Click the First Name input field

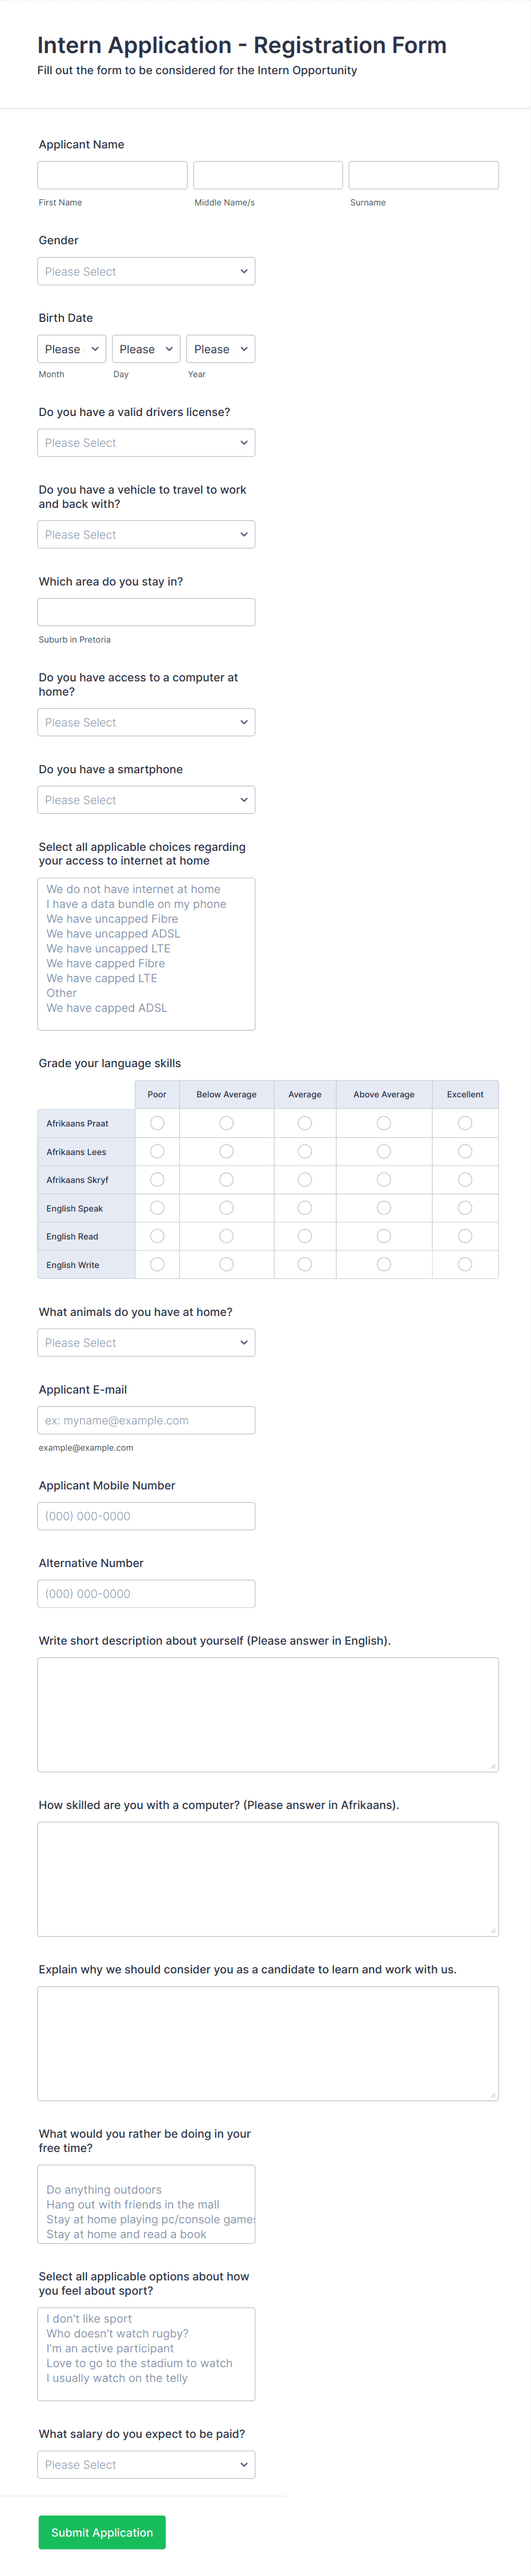[x=111, y=174]
